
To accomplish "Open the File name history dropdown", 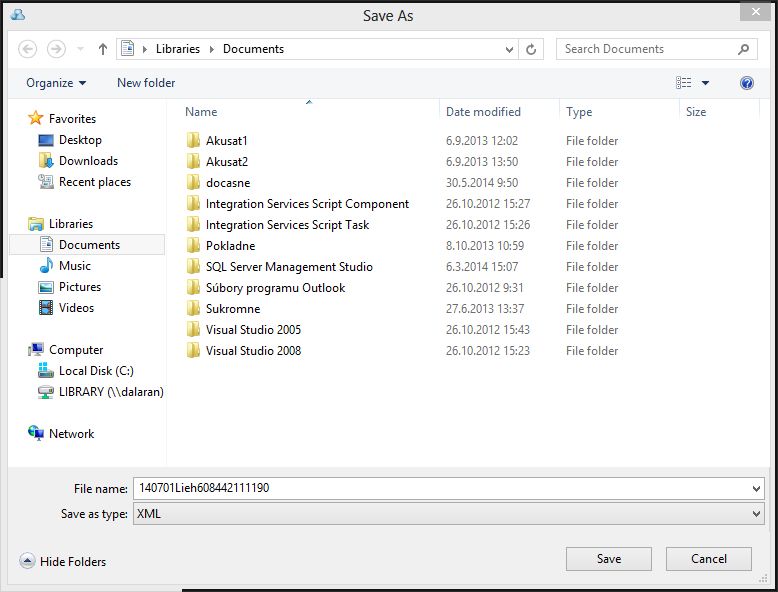I will [755, 489].
